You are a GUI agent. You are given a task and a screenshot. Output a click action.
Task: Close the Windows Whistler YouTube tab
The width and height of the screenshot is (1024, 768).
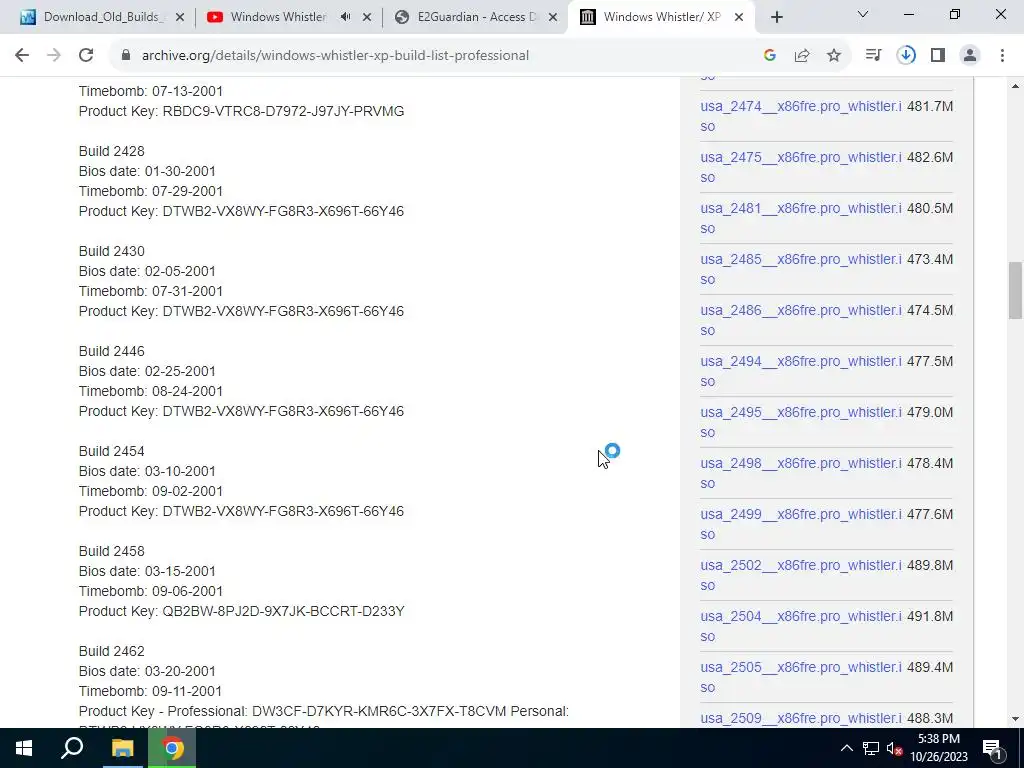point(367,17)
